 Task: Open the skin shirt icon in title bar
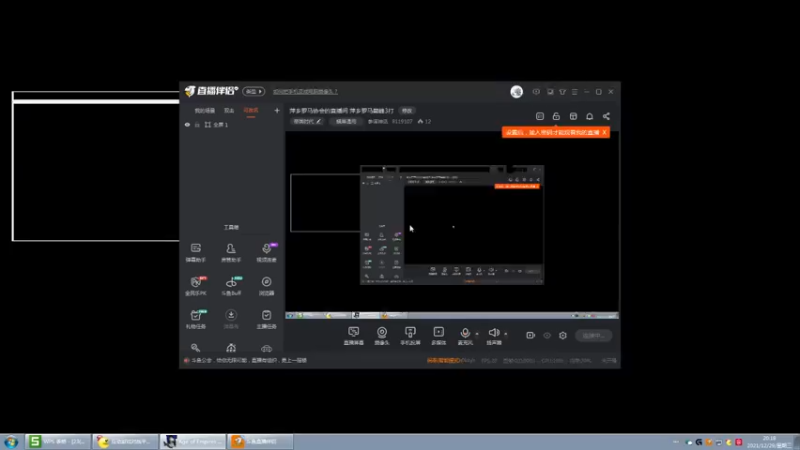pos(562,92)
